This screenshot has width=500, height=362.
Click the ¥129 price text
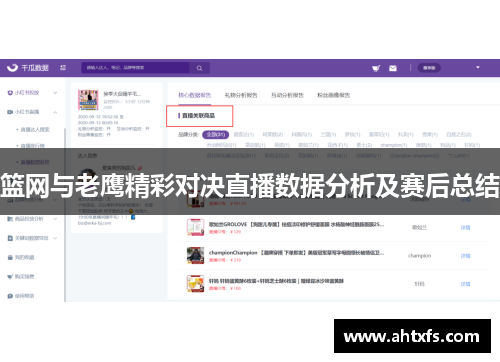coord(236,232)
